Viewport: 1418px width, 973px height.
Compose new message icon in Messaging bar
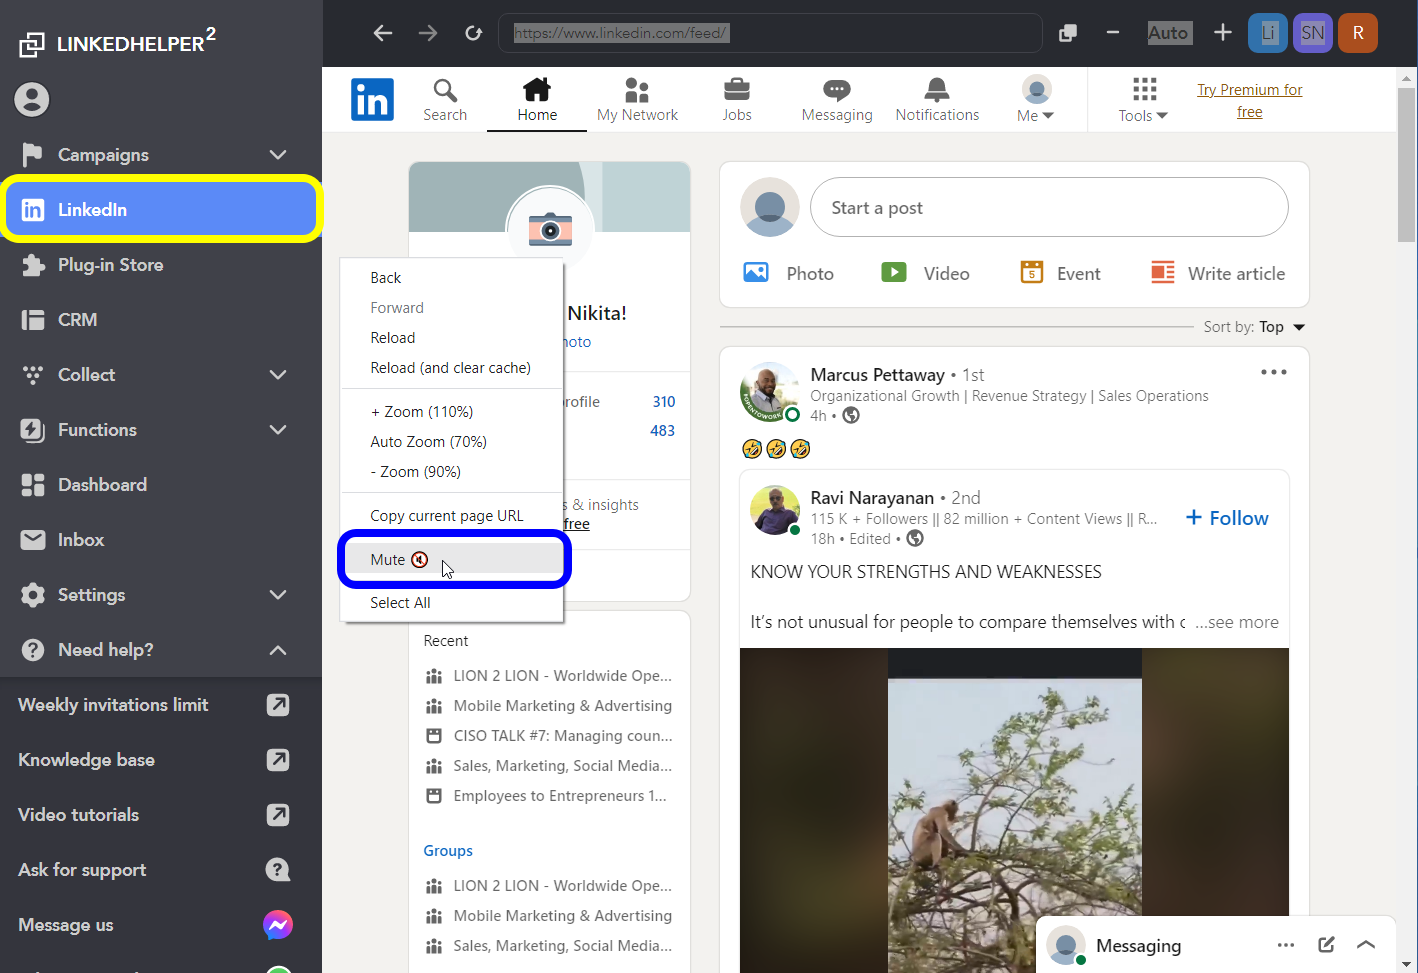pyautogui.click(x=1326, y=945)
